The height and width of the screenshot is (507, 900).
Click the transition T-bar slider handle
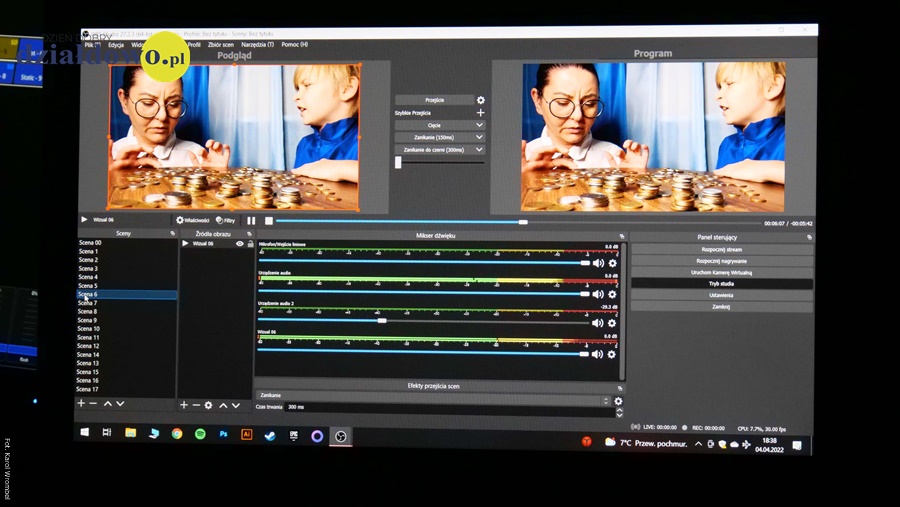(398, 162)
